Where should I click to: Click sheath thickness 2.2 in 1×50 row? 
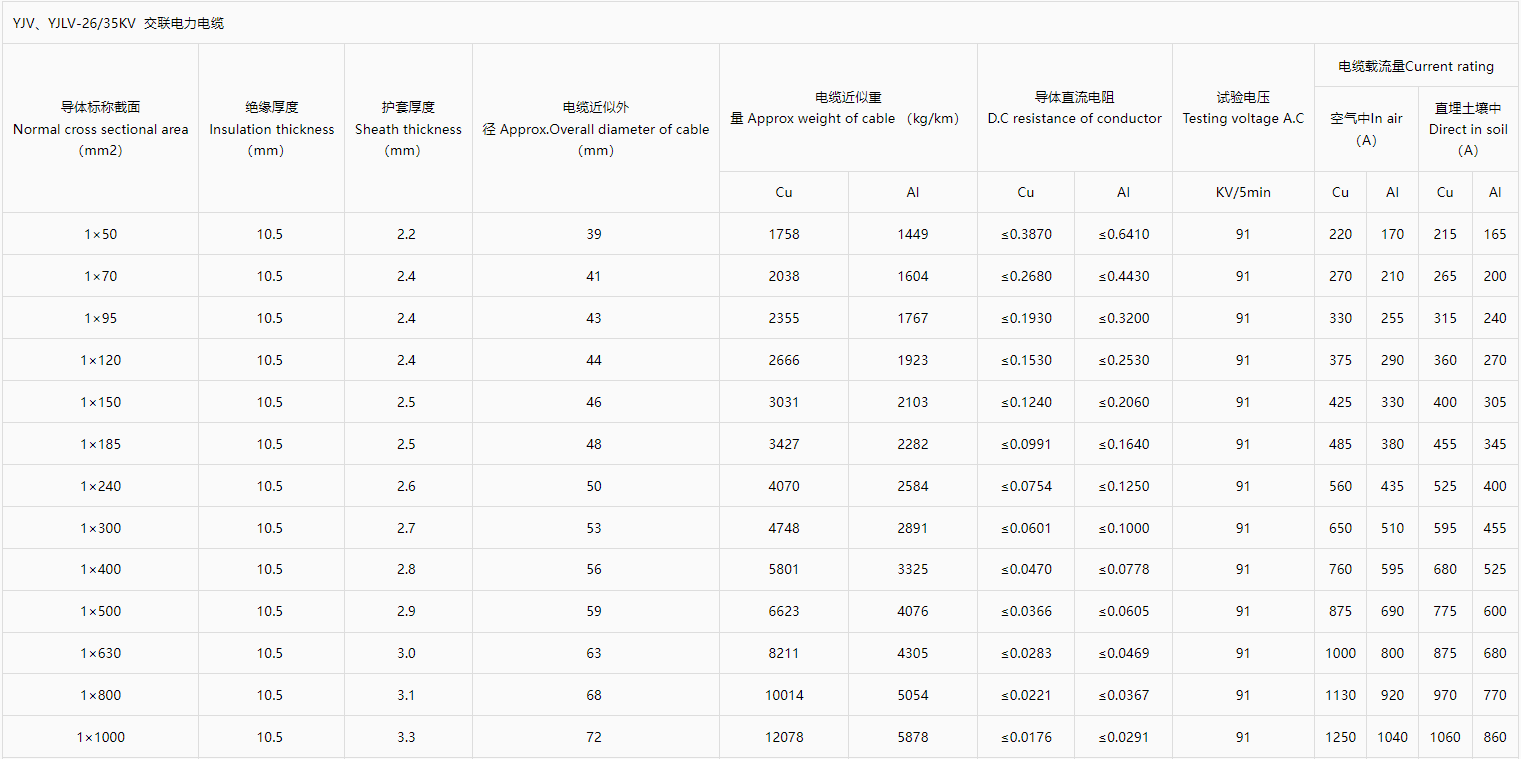pyautogui.click(x=406, y=234)
